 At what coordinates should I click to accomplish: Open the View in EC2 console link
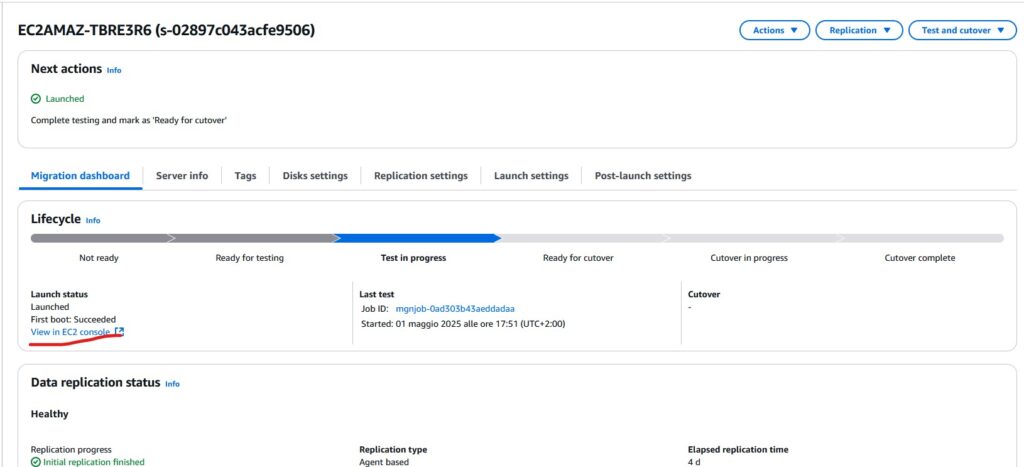tap(71, 332)
